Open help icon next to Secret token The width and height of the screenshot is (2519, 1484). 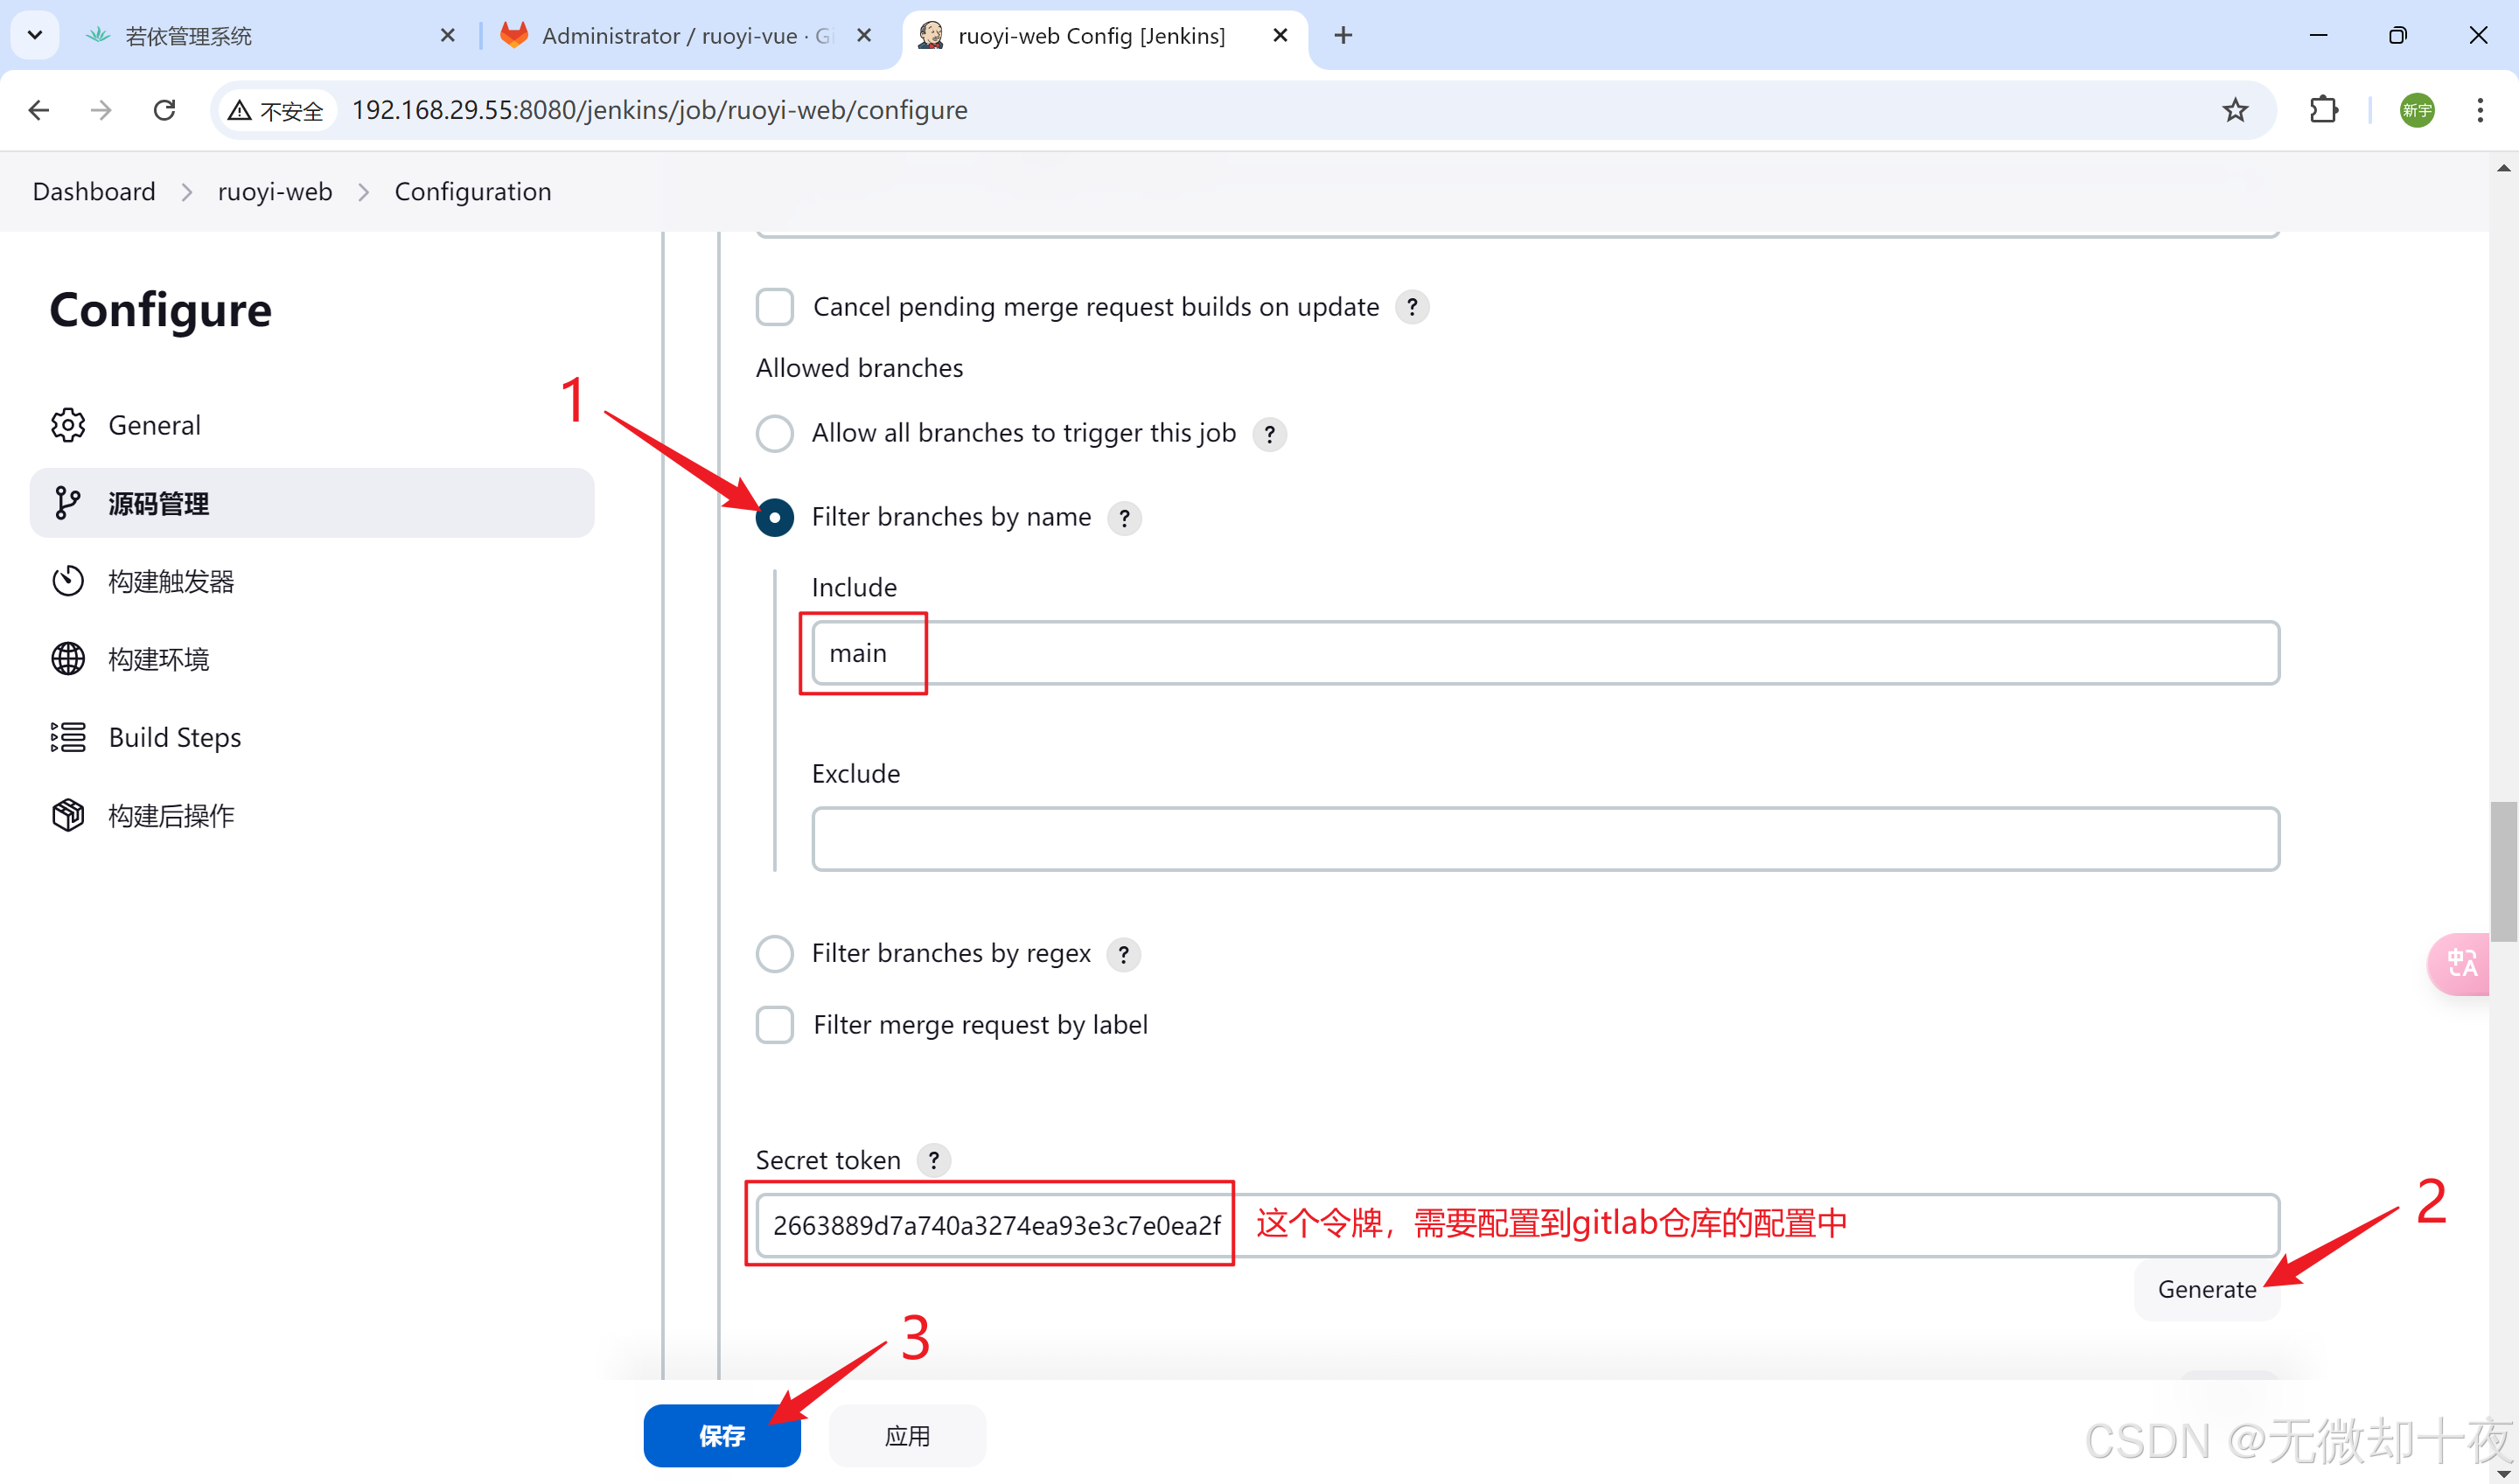pos(933,1160)
